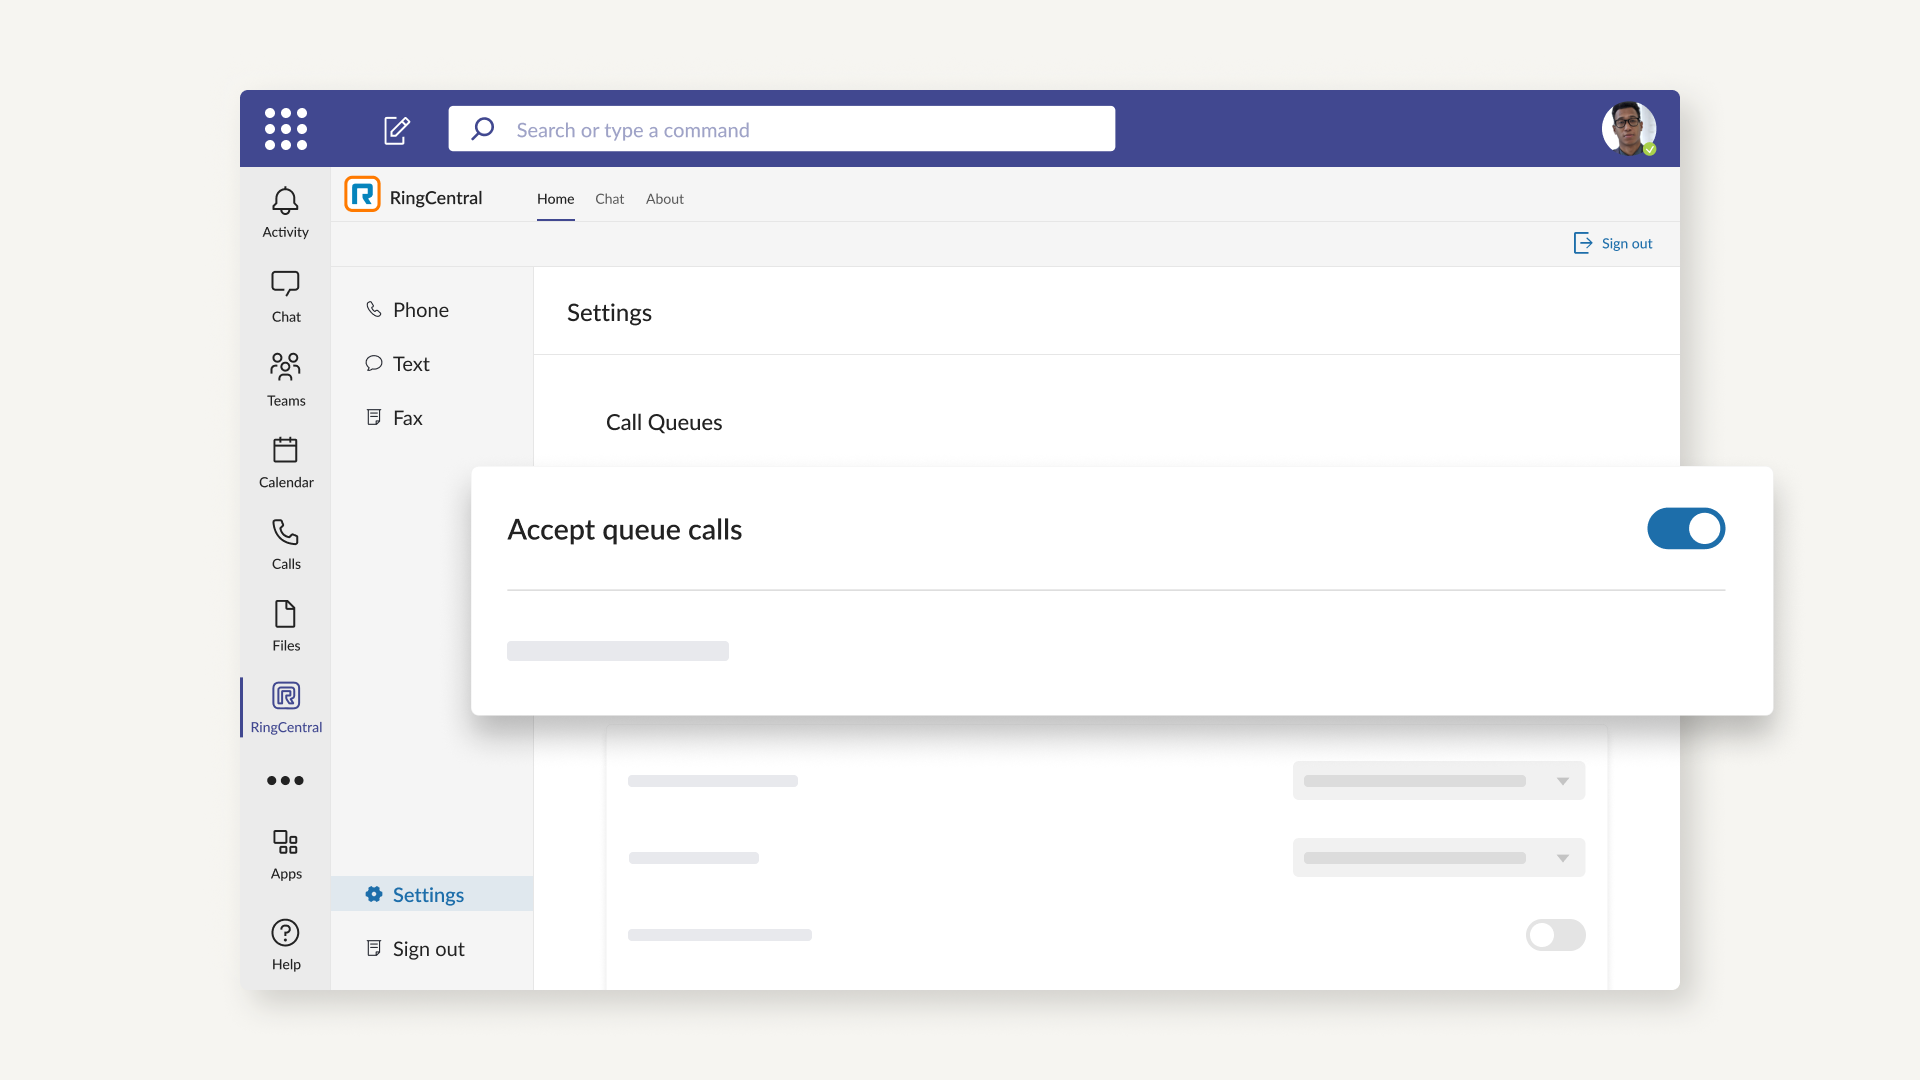Expand the second placeholder dropdown

[1438, 858]
